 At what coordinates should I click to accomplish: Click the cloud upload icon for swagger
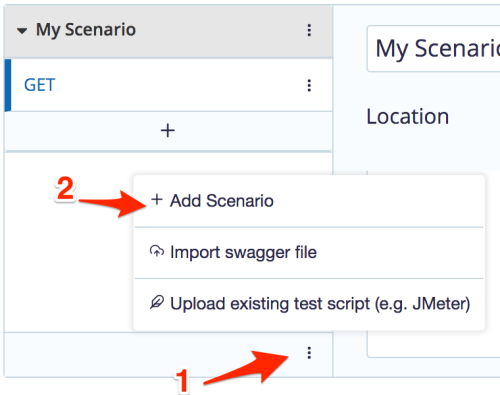click(x=157, y=251)
